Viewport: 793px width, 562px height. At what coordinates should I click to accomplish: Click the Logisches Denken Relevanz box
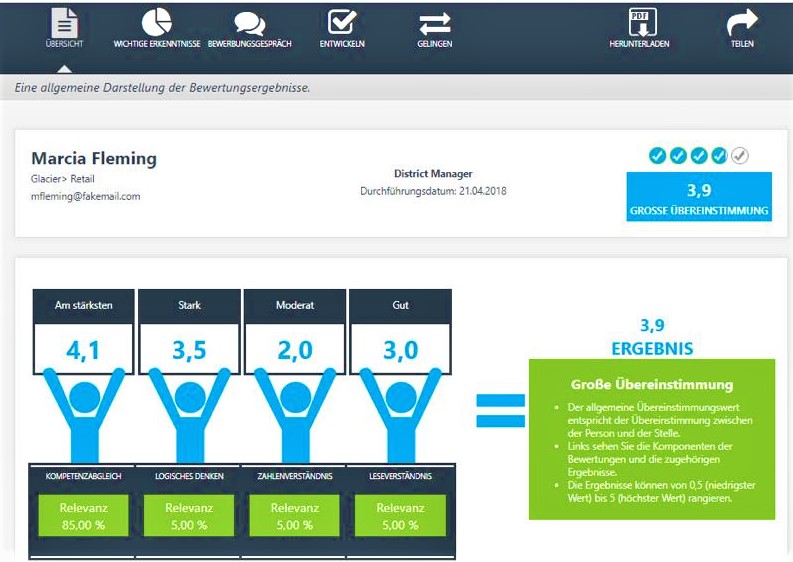(x=189, y=515)
